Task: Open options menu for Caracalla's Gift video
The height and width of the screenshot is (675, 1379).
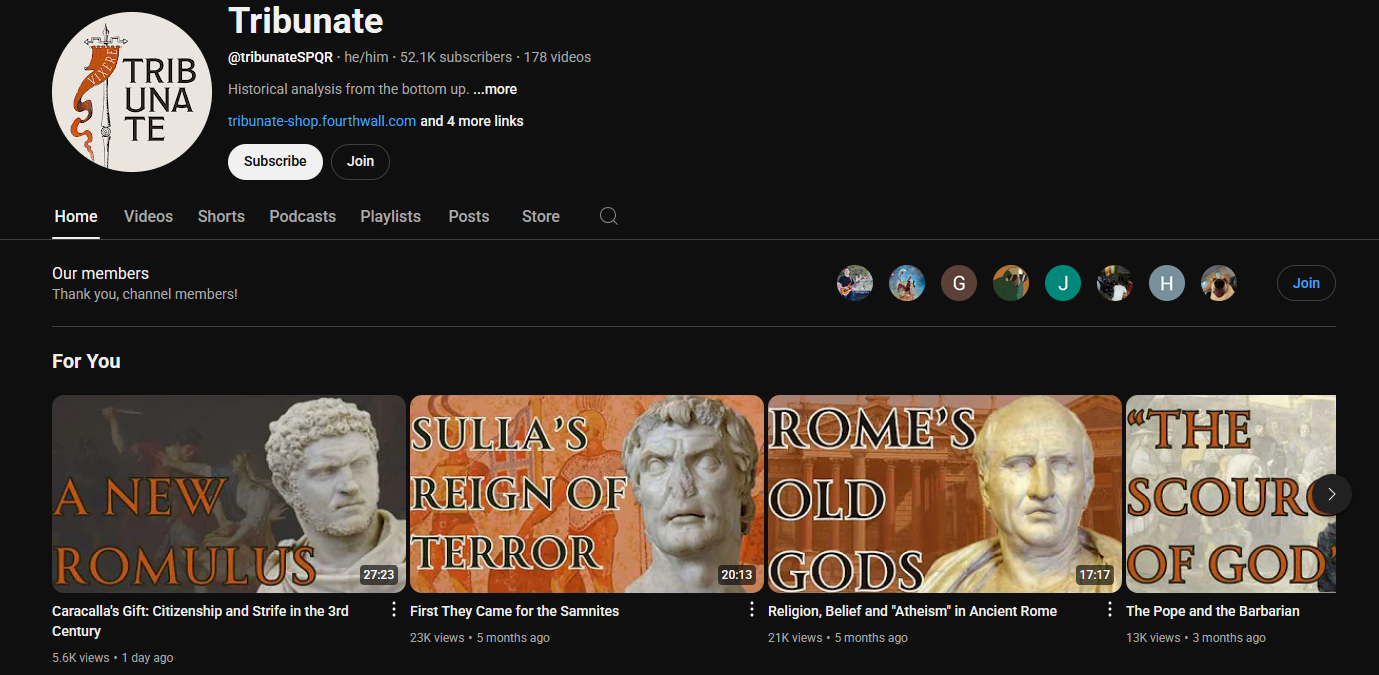Action: tap(394, 609)
